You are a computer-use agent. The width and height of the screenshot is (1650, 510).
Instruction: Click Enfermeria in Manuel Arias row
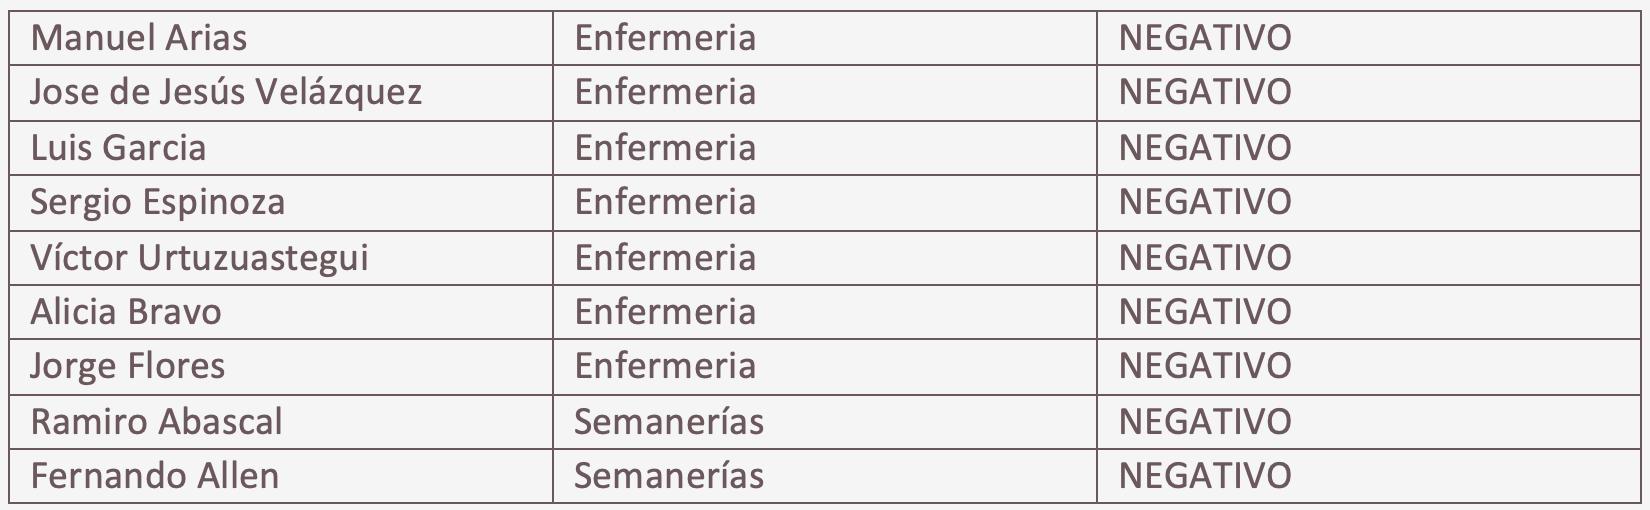click(x=665, y=38)
